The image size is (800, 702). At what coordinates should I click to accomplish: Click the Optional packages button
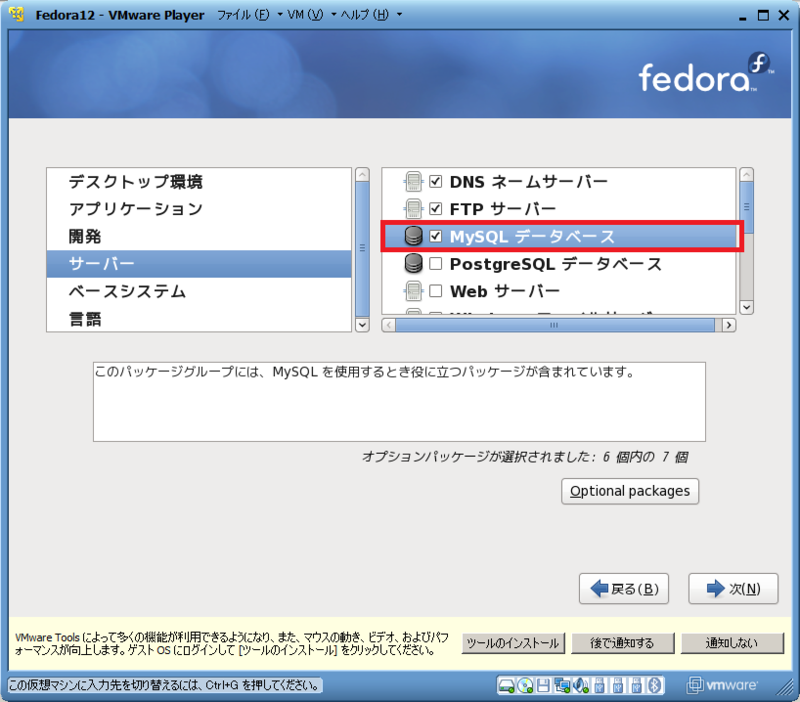coord(629,491)
